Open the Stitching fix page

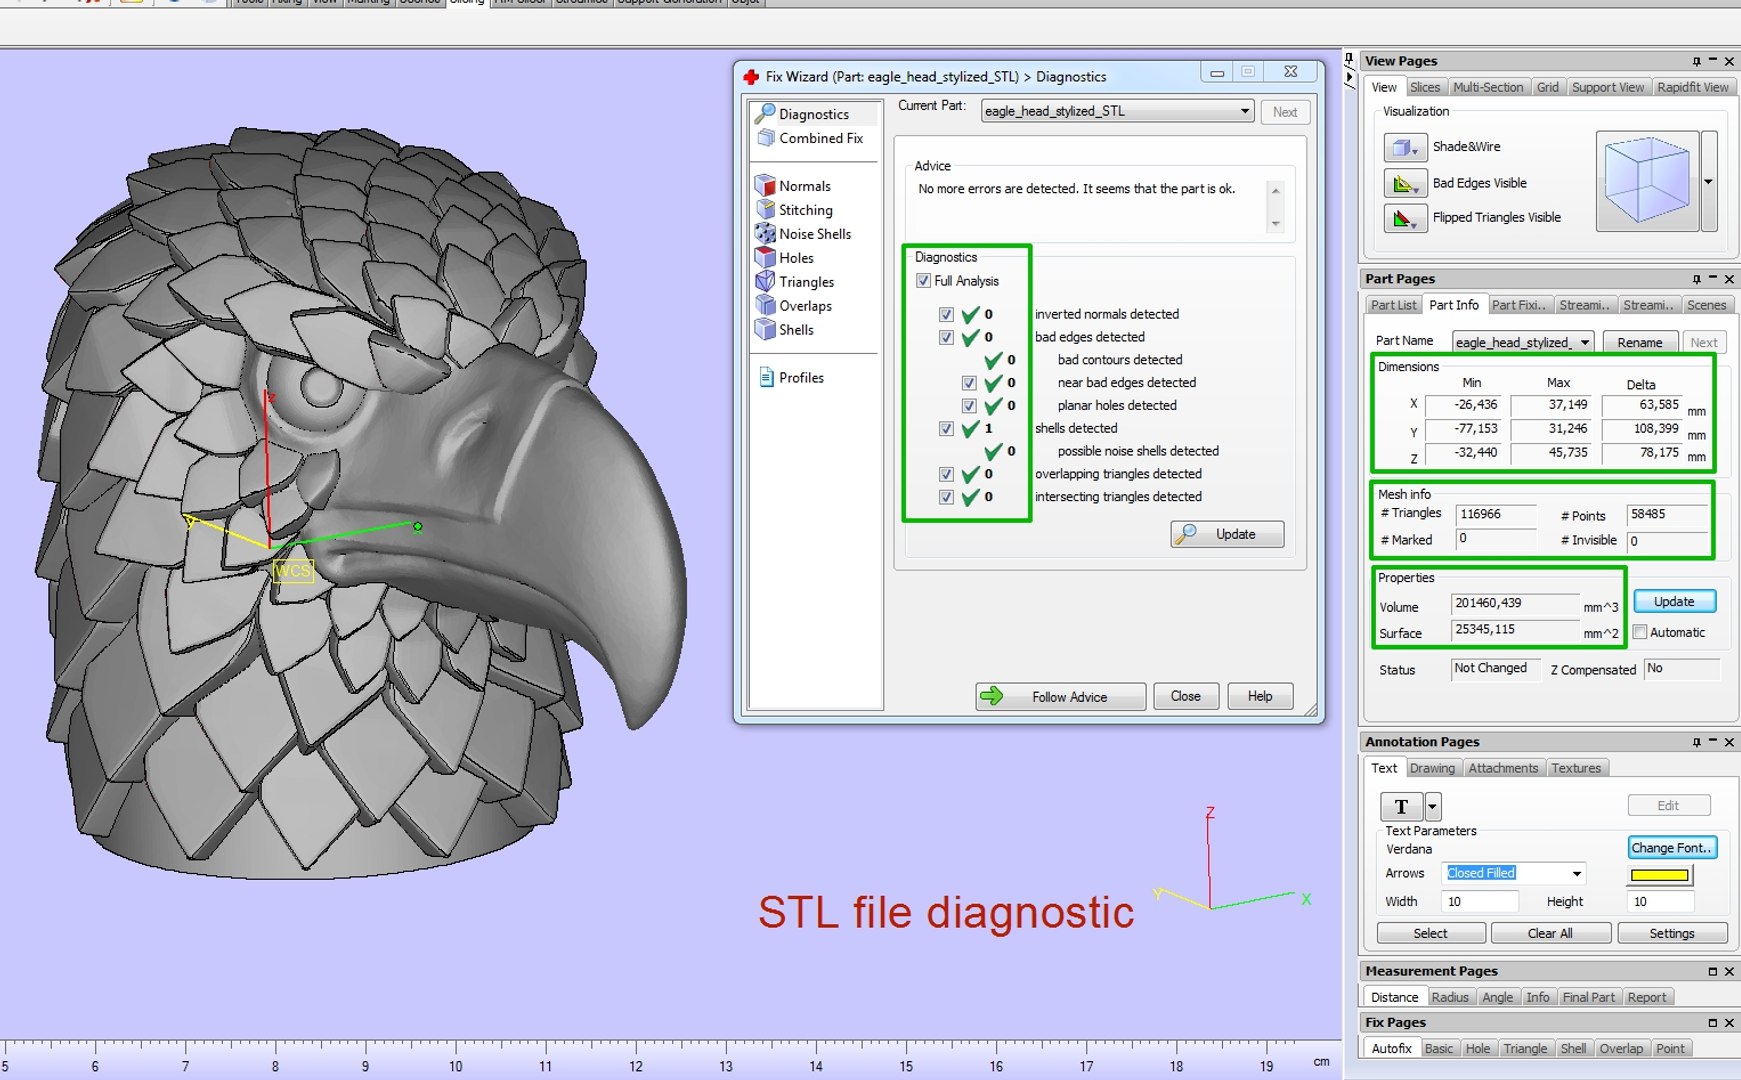coord(794,210)
